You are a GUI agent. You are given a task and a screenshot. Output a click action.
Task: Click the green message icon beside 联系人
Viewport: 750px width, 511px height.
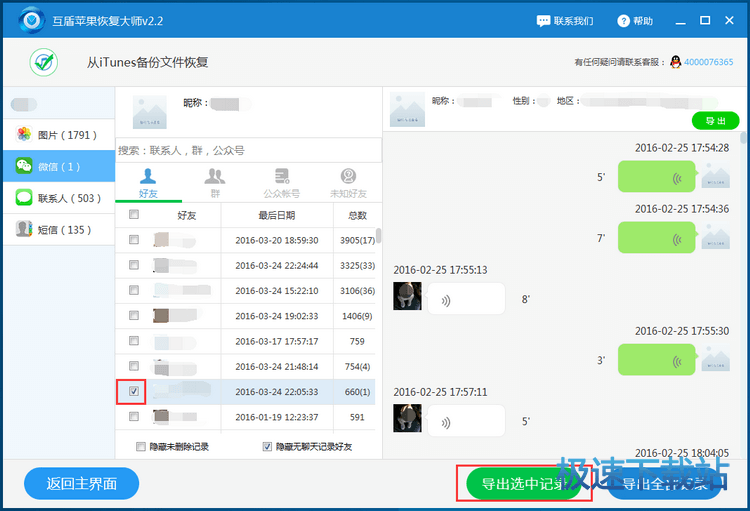pyautogui.click(x=24, y=198)
